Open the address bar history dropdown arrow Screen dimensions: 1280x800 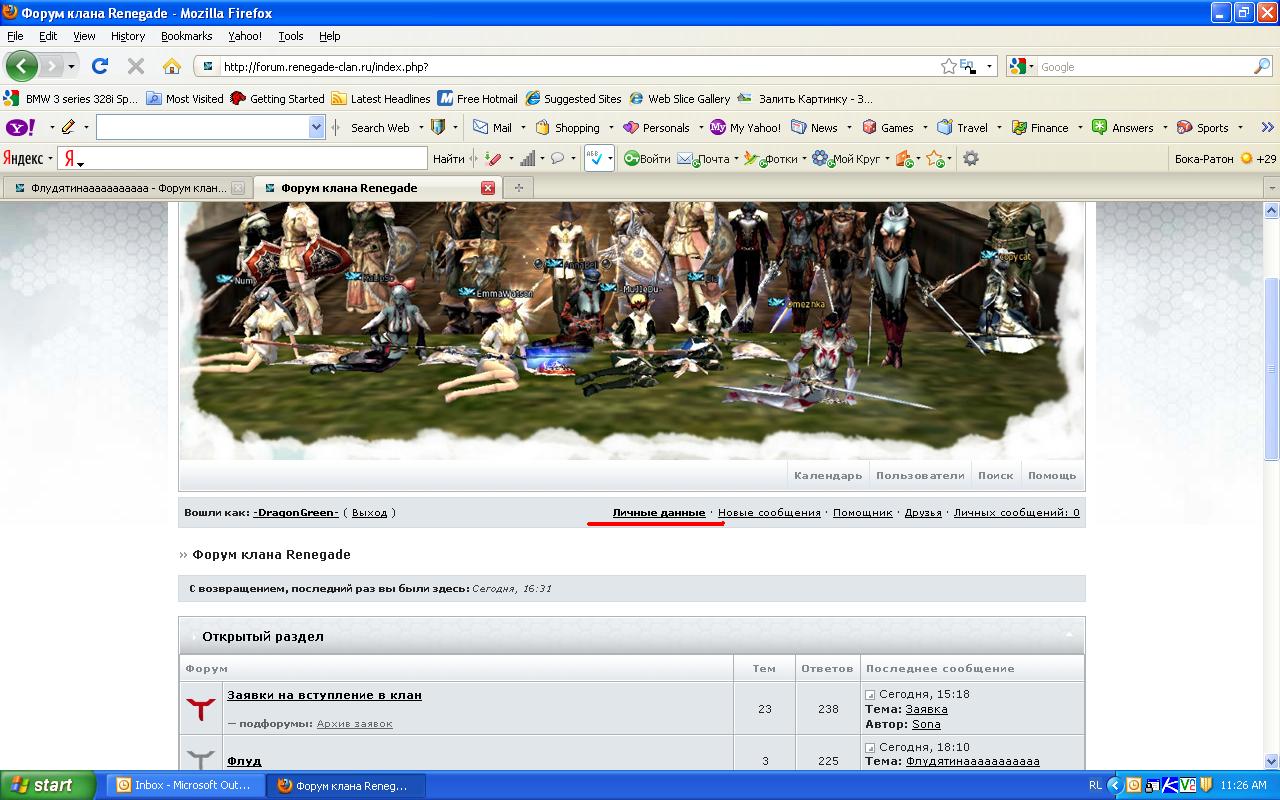[990, 66]
